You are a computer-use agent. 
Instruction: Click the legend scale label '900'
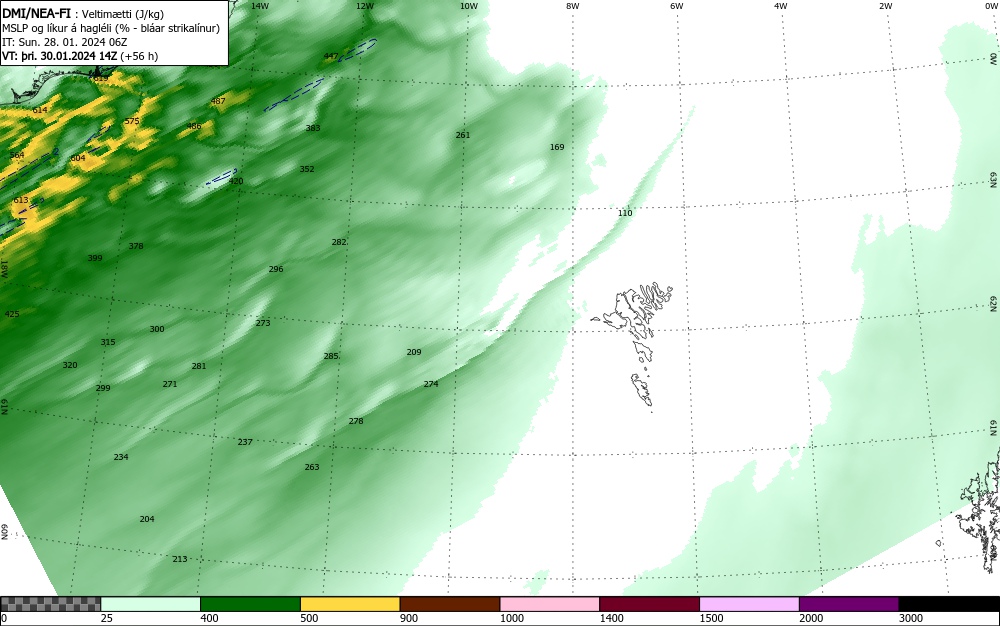tap(409, 618)
